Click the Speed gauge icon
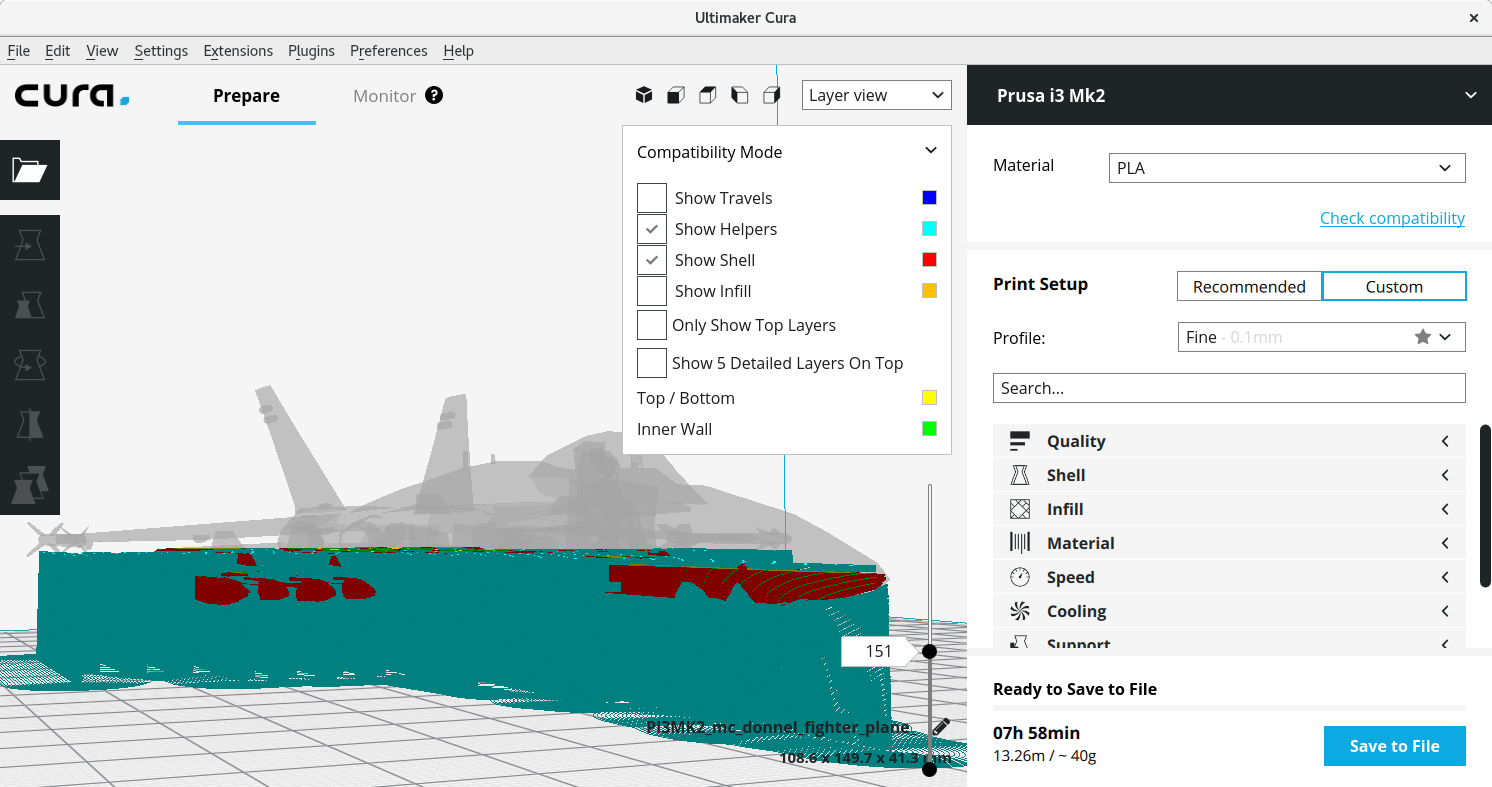Screen dimensions: 1492x787 (x=1020, y=577)
